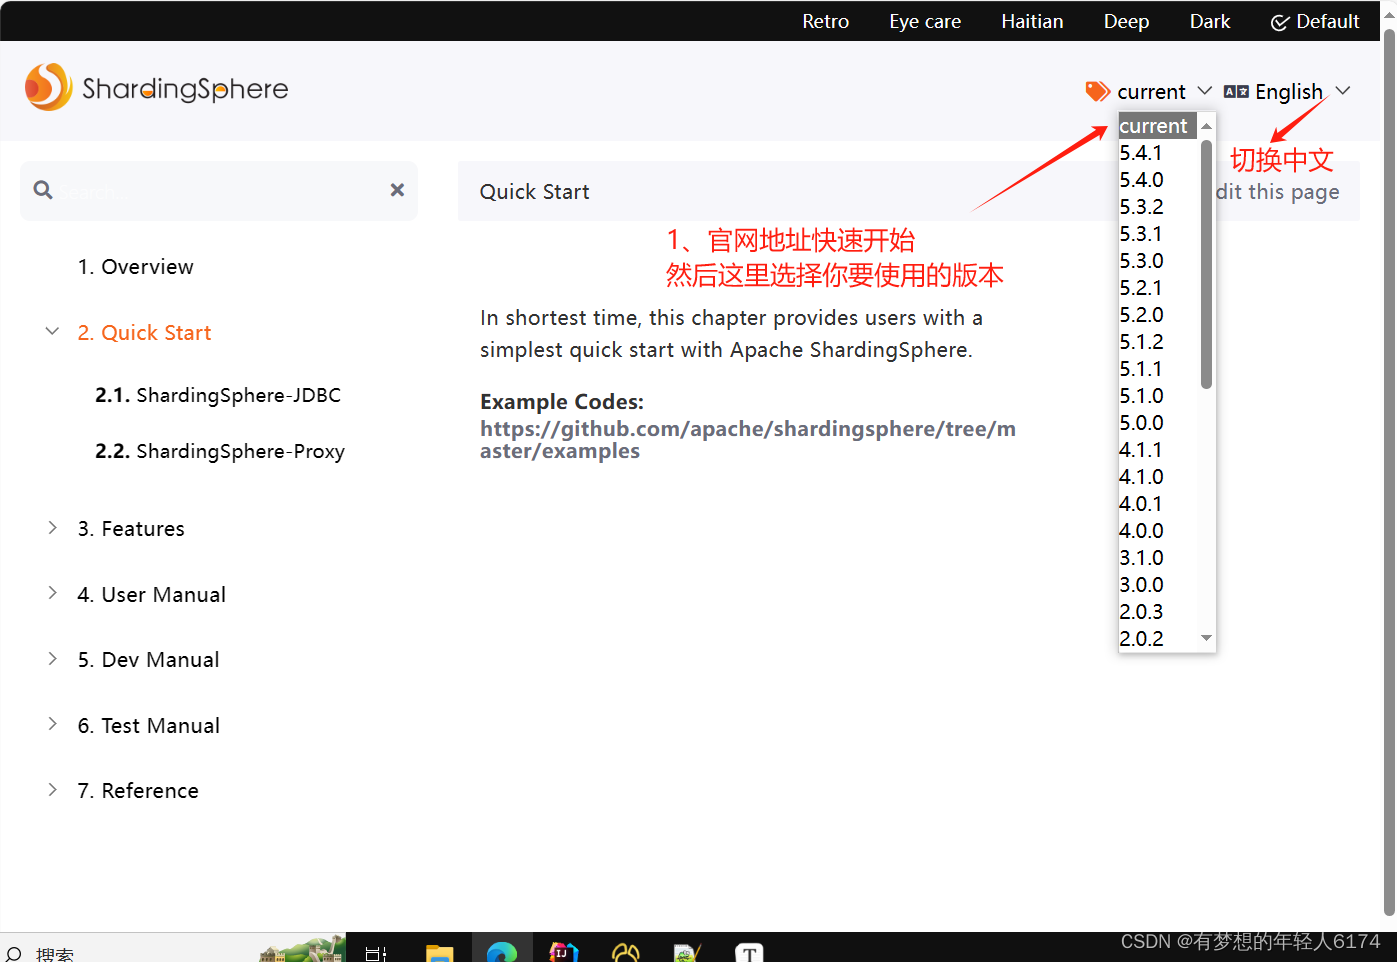Select version 4.0.0
This screenshot has width=1397, height=962.
[1157, 531]
